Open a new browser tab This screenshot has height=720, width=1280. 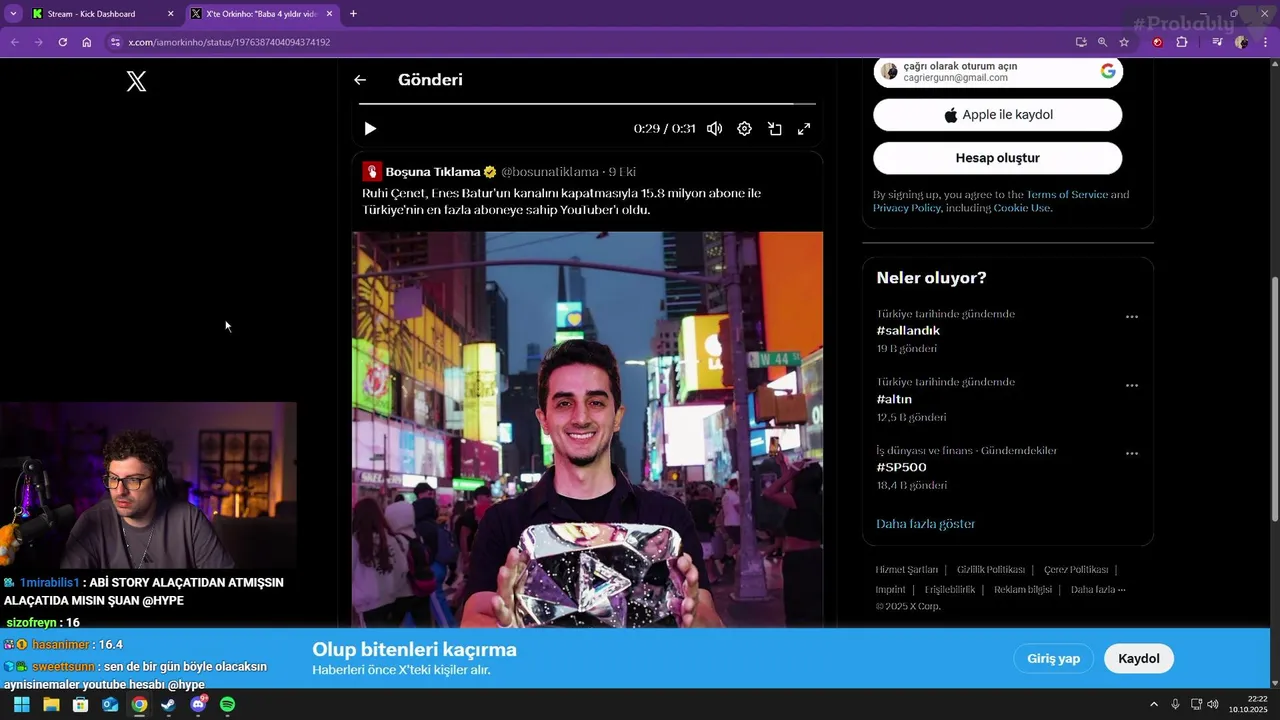tap(353, 14)
